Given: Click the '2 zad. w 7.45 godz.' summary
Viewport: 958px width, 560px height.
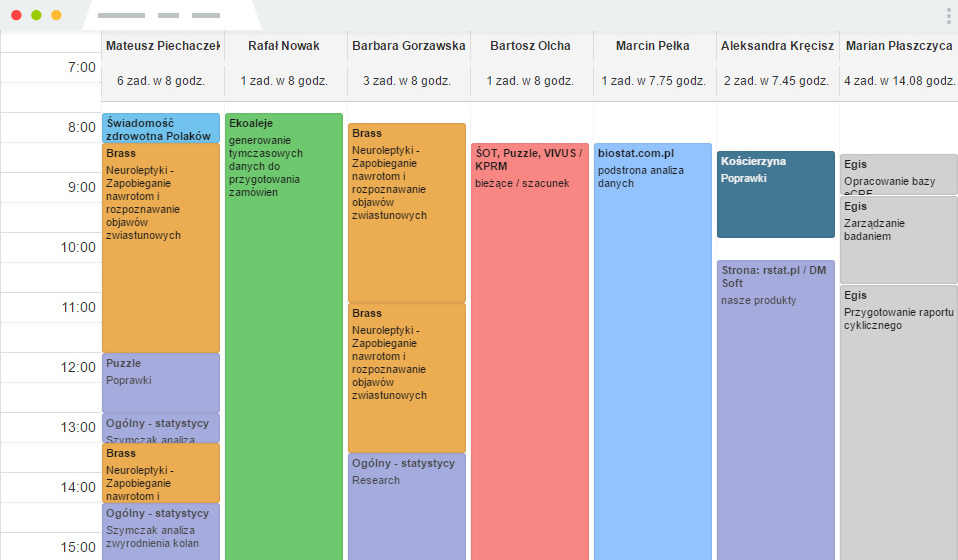Looking at the screenshot, I should pos(777,81).
